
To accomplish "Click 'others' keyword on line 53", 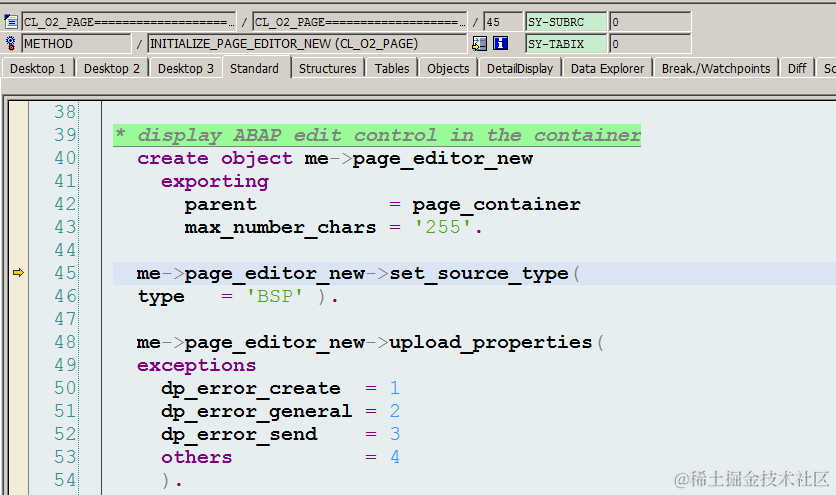I will point(196,457).
